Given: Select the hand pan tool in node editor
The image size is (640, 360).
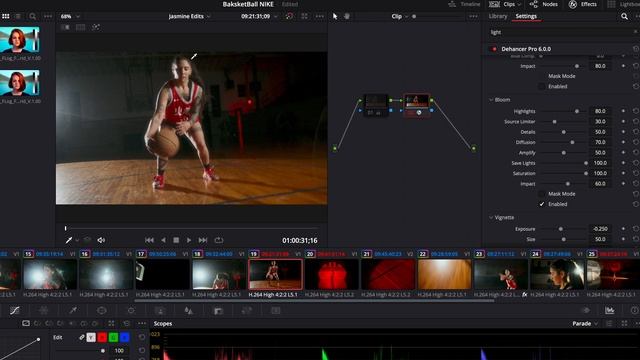Looking at the screenshot, I should (x=347, y=16).
